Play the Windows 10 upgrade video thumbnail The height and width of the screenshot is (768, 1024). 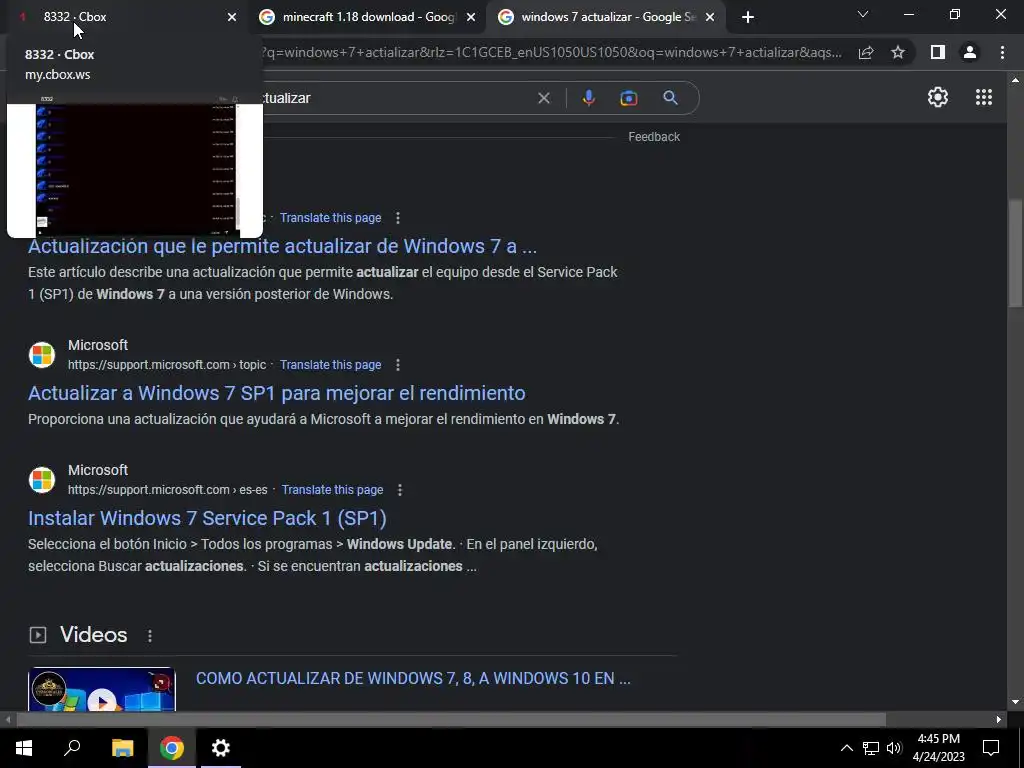point(102,689)
